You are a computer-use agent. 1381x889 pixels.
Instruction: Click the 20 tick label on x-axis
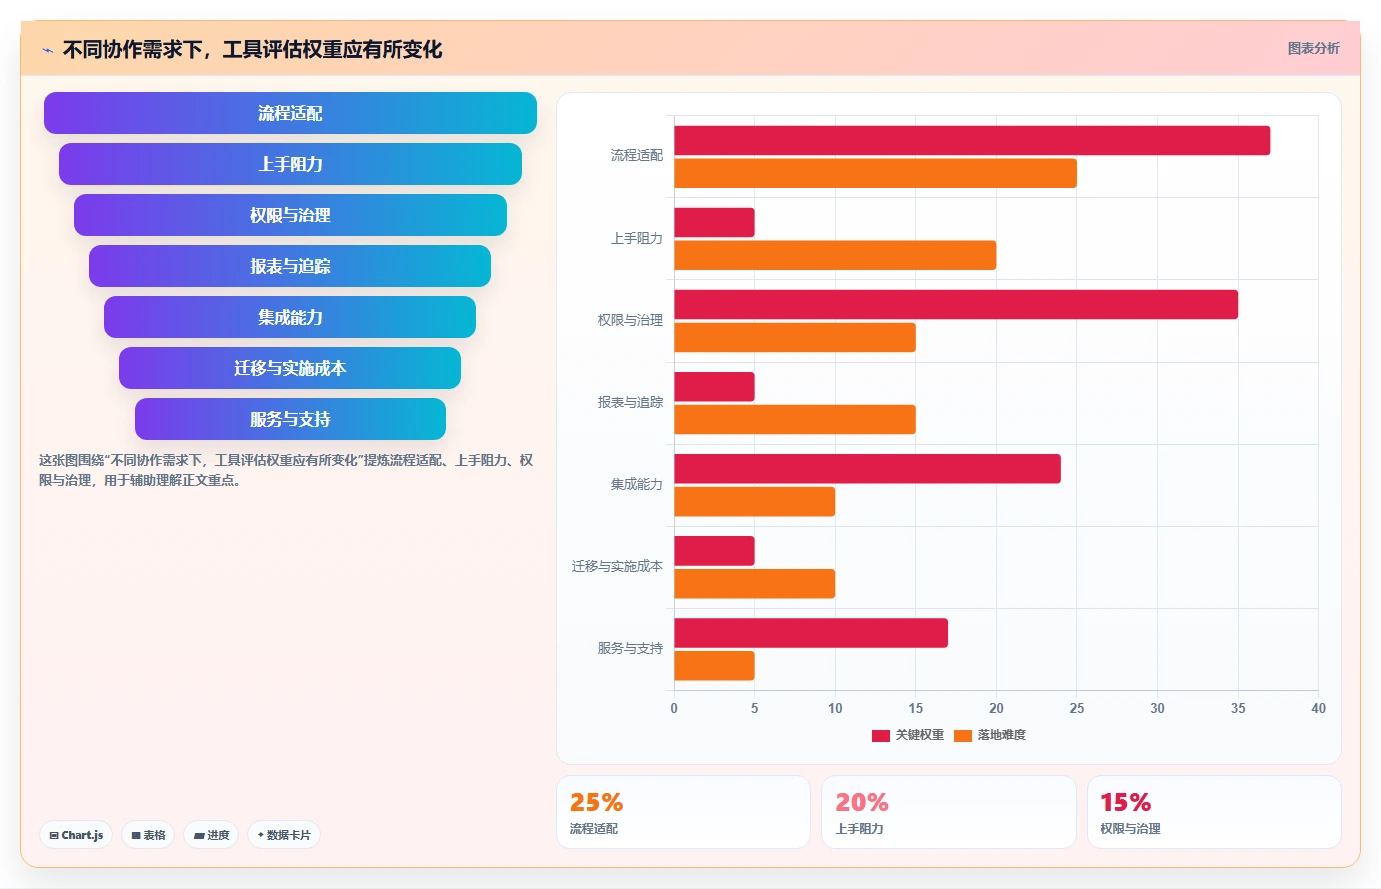(x=996, y=708)
